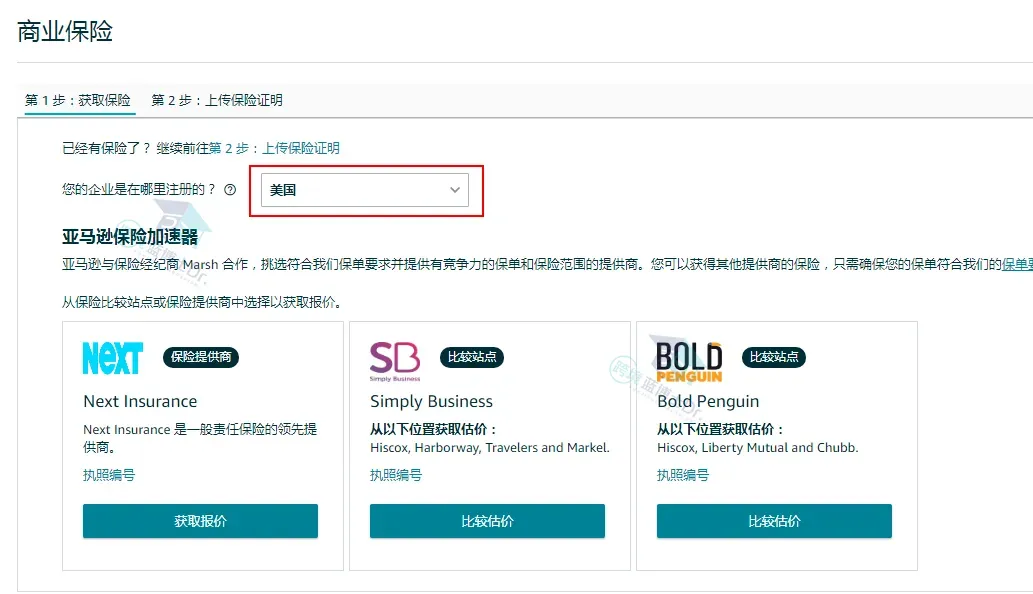Click the 亚马逊保险加速器 heading
This screenshot has height=594, width=1033.
pos(130,236)
